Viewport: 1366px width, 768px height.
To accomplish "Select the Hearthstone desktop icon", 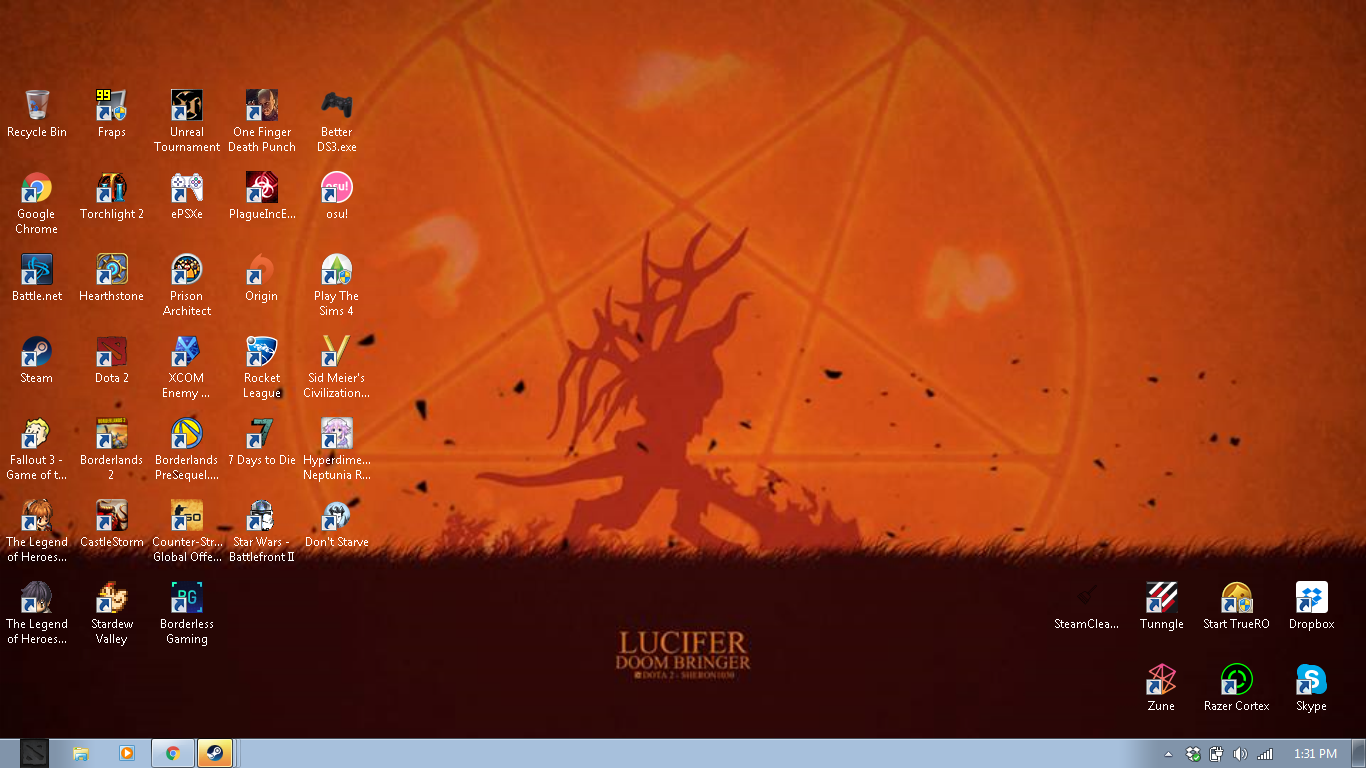I will click(111, 269).
